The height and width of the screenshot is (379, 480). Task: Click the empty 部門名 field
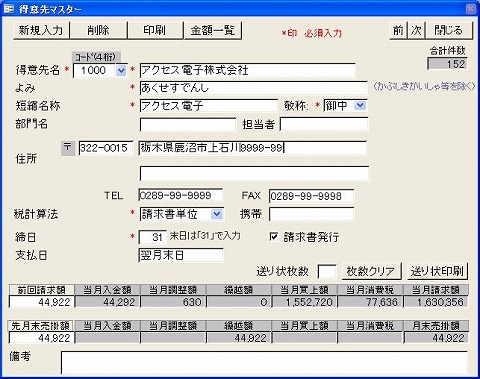[x=188, y=124]
